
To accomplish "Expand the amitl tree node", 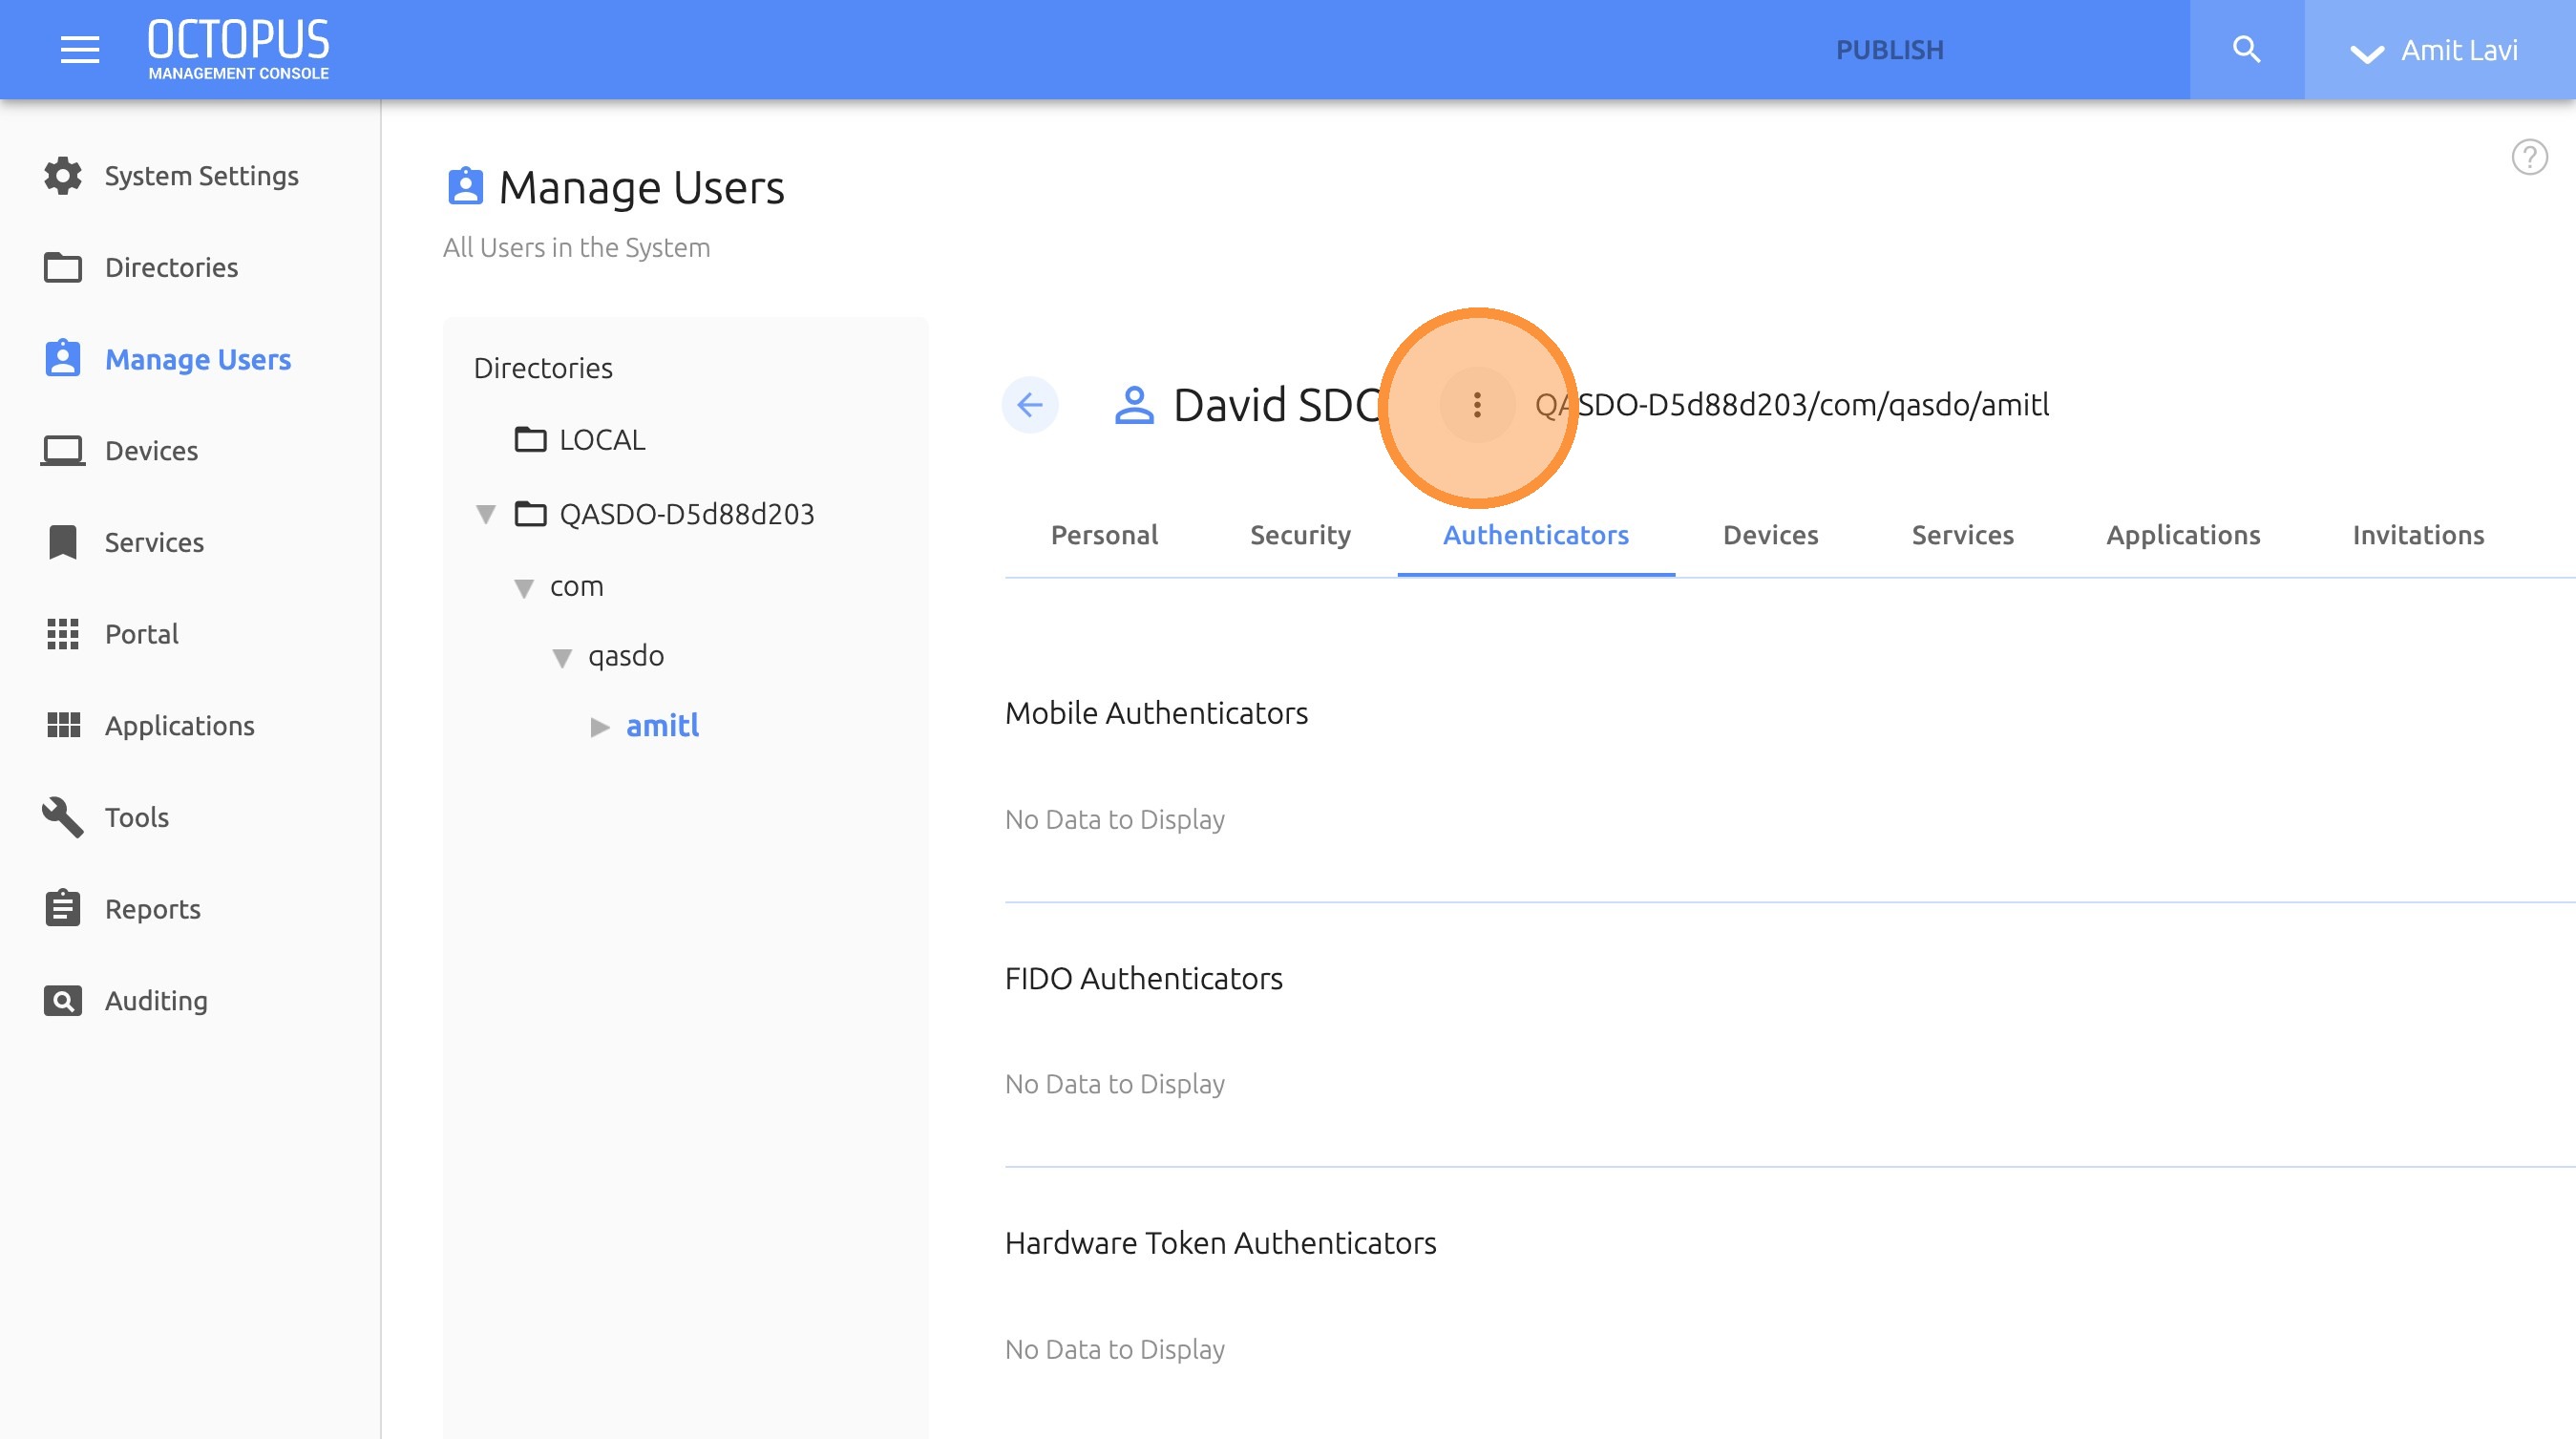I will pos(600,727).
